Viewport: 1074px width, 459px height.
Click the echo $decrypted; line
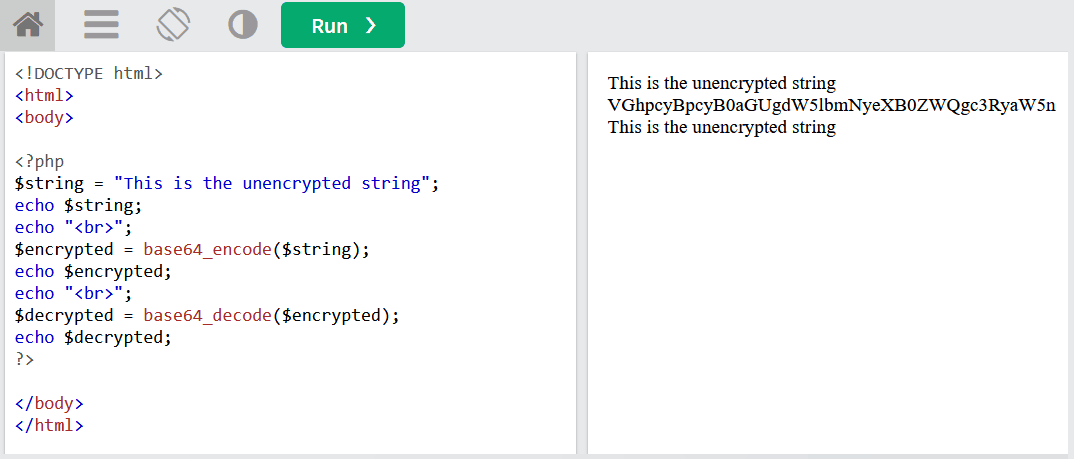click(92, 338)
